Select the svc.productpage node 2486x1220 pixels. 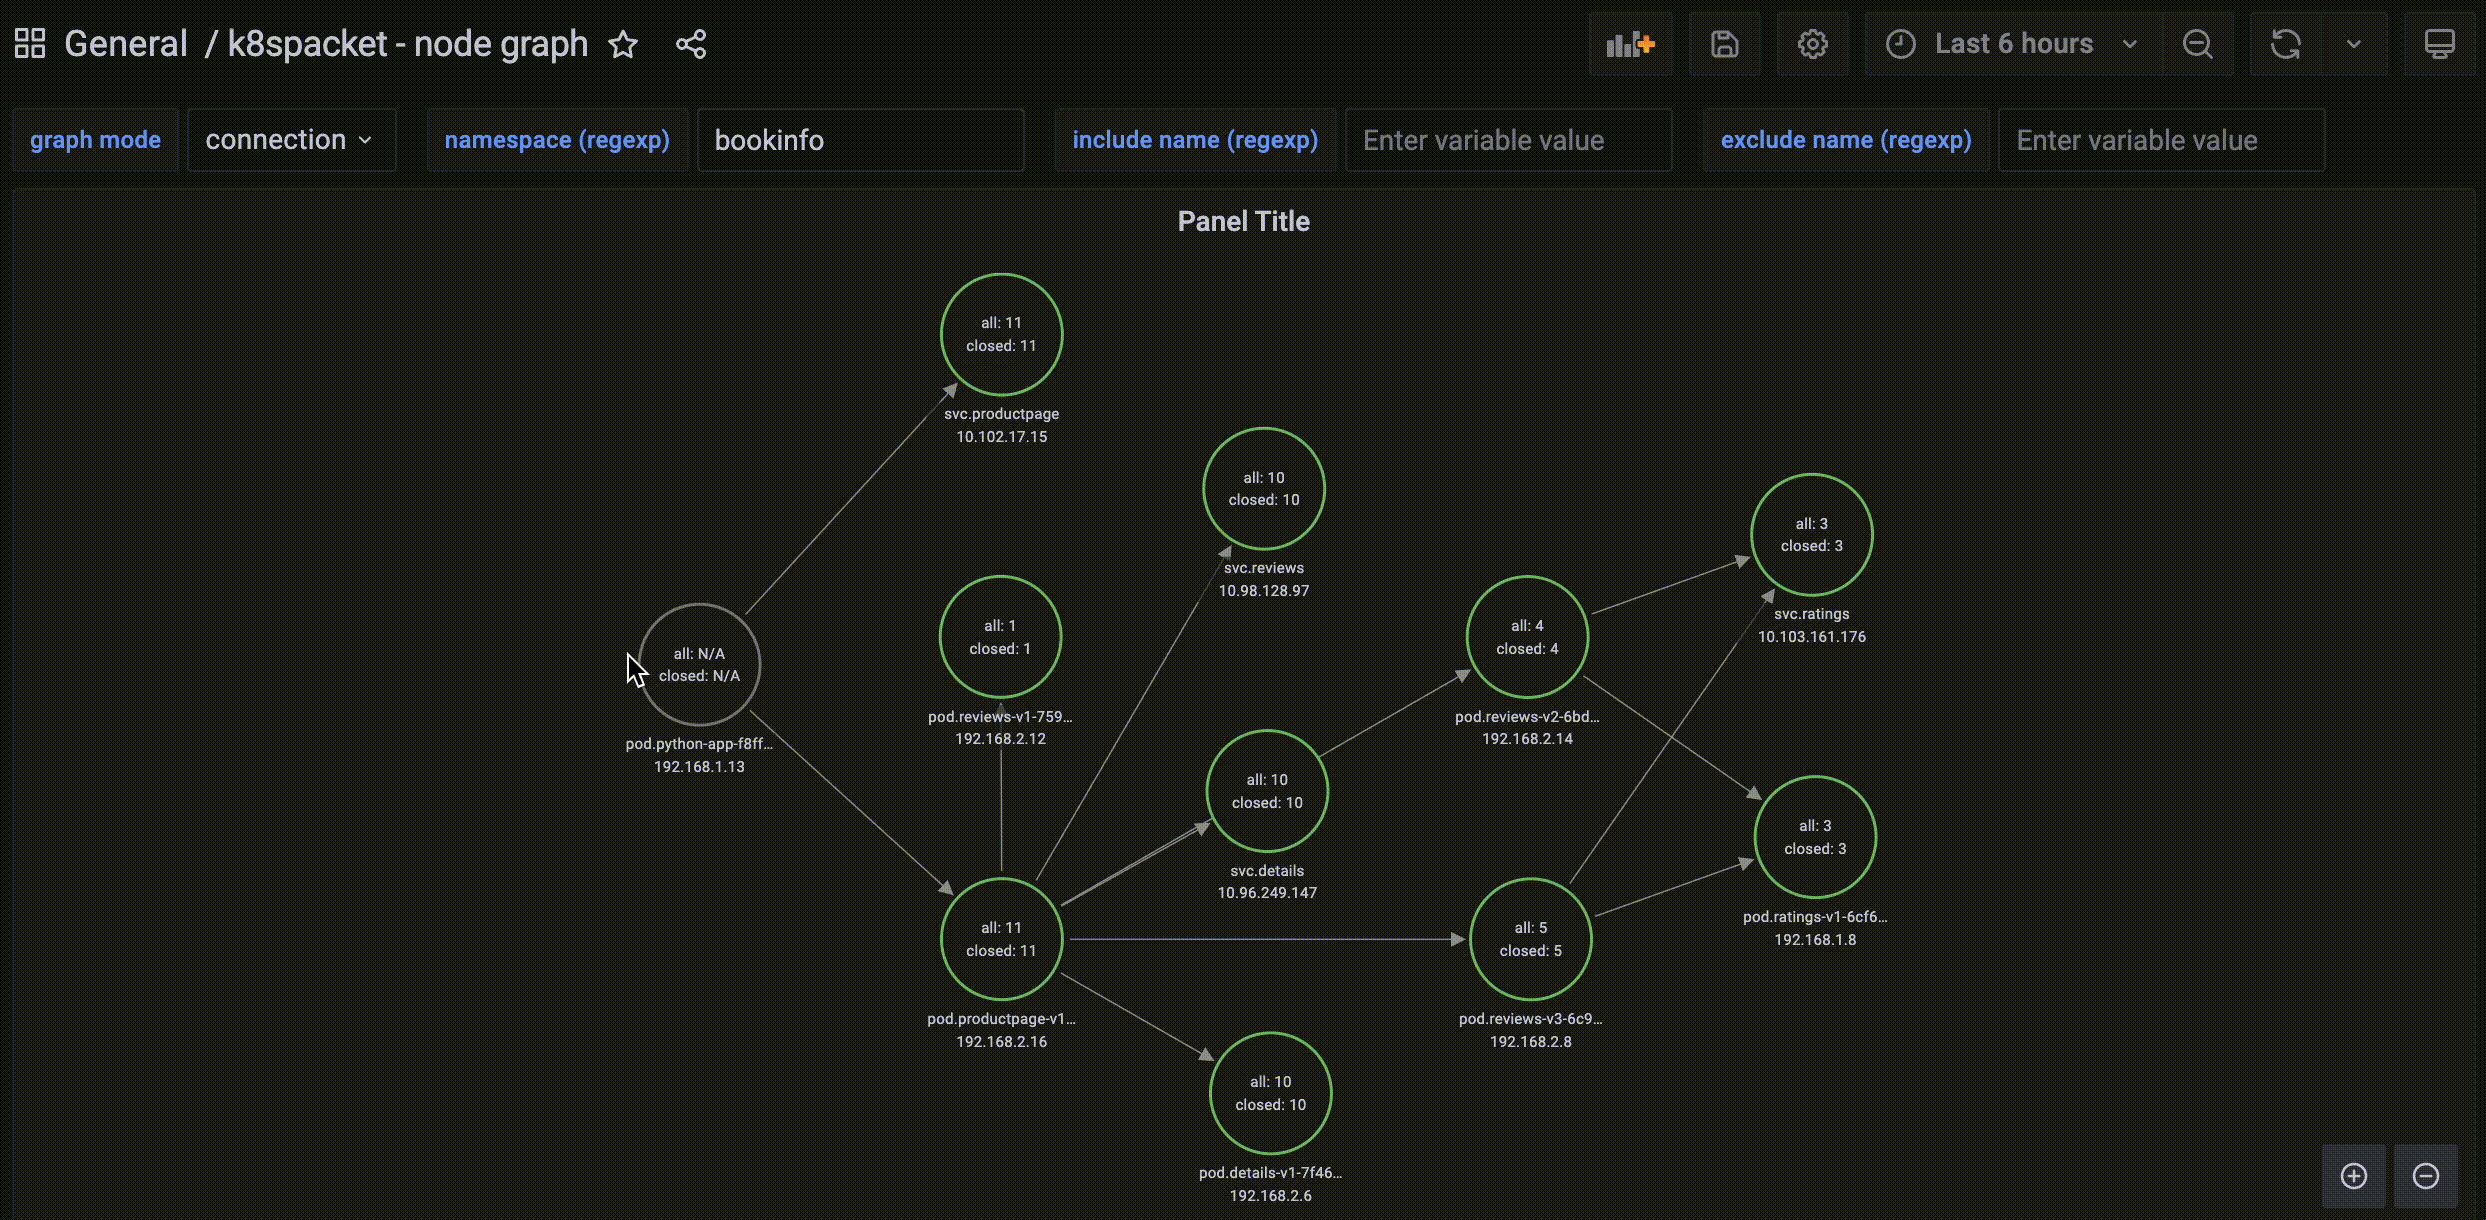(x=1001, y=334)
